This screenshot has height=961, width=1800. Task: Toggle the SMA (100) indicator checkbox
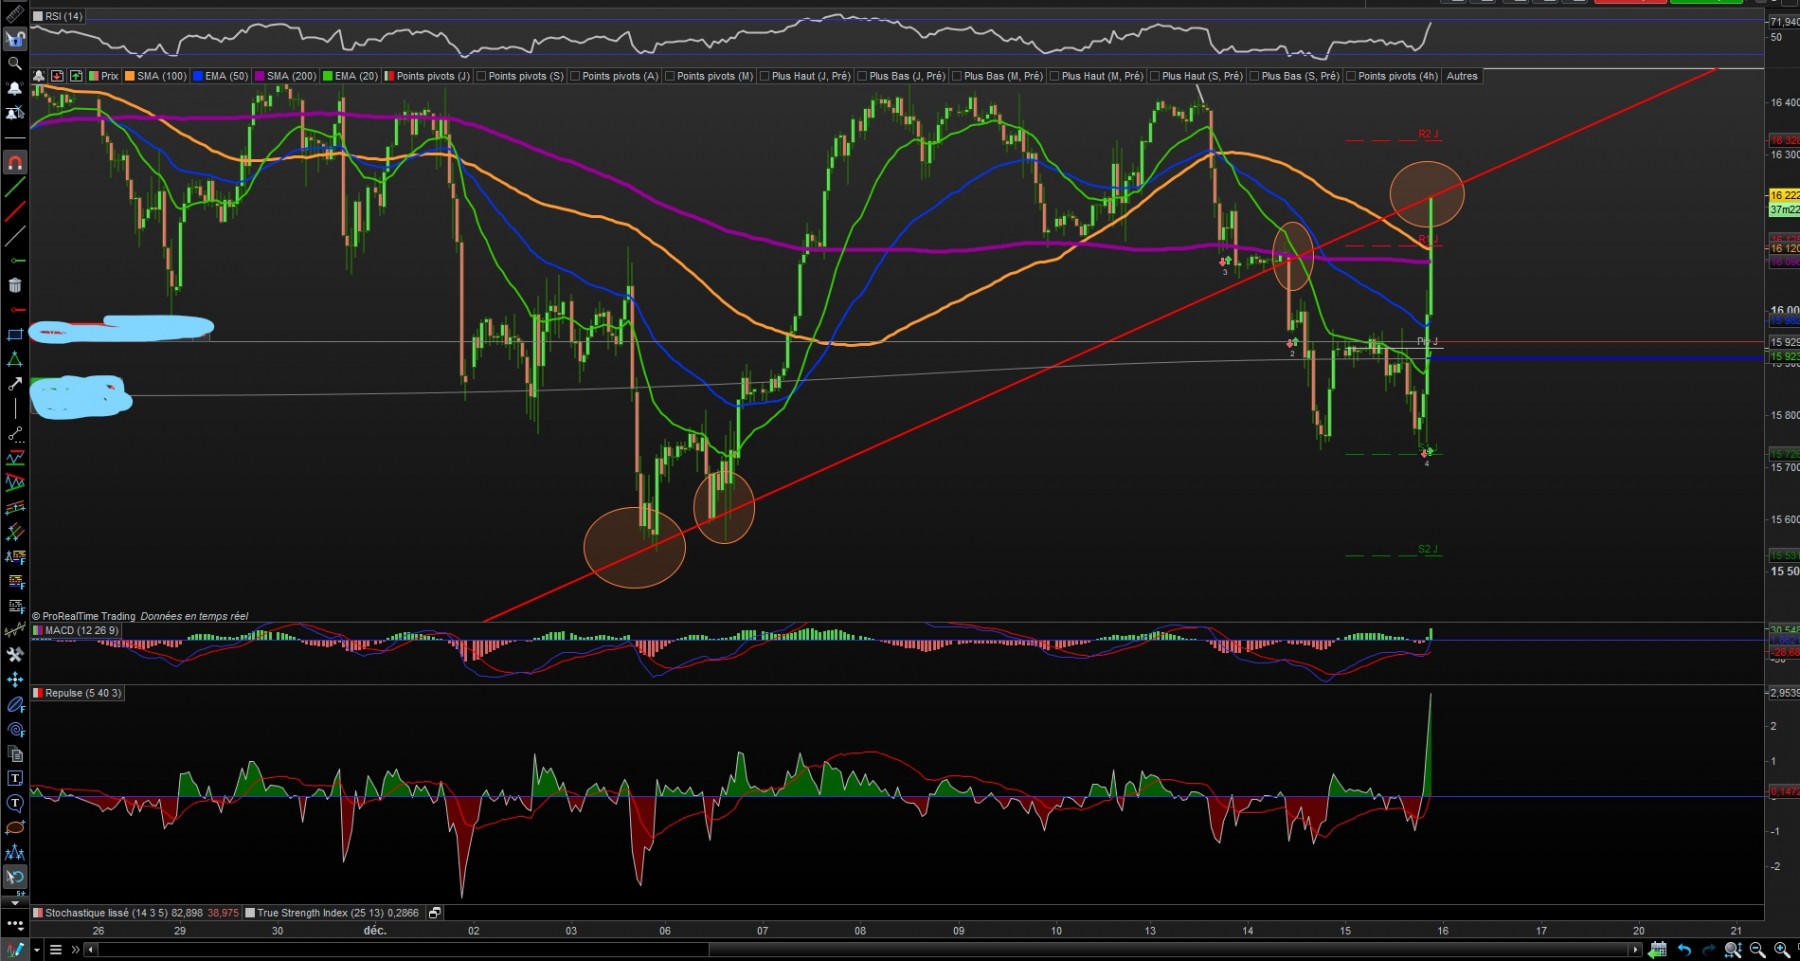[x=130, y=76]
